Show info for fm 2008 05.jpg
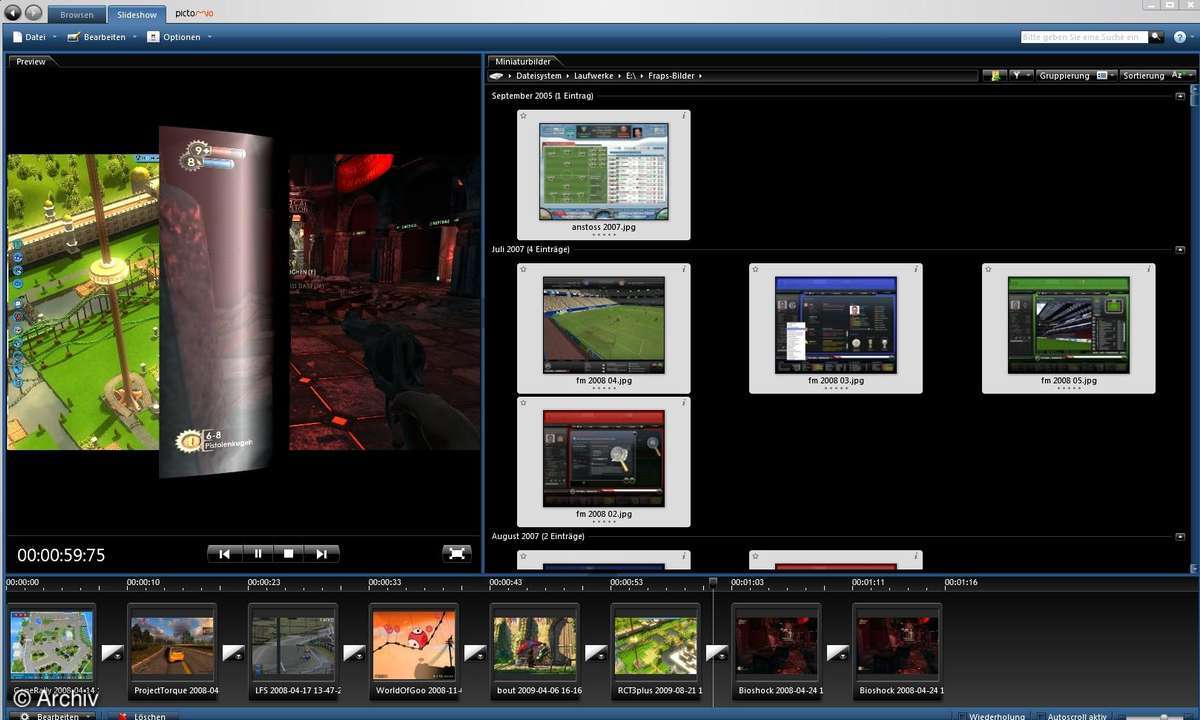The height and width of the screenshot is (720, 1200). 1148,270
